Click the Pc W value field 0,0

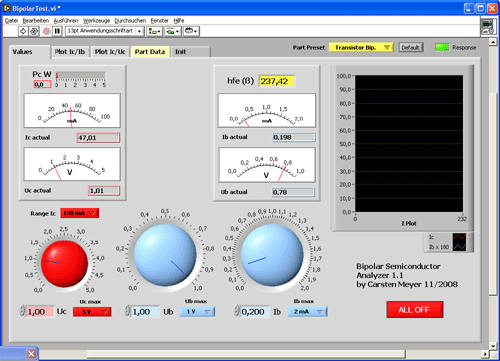coord(42,85)
